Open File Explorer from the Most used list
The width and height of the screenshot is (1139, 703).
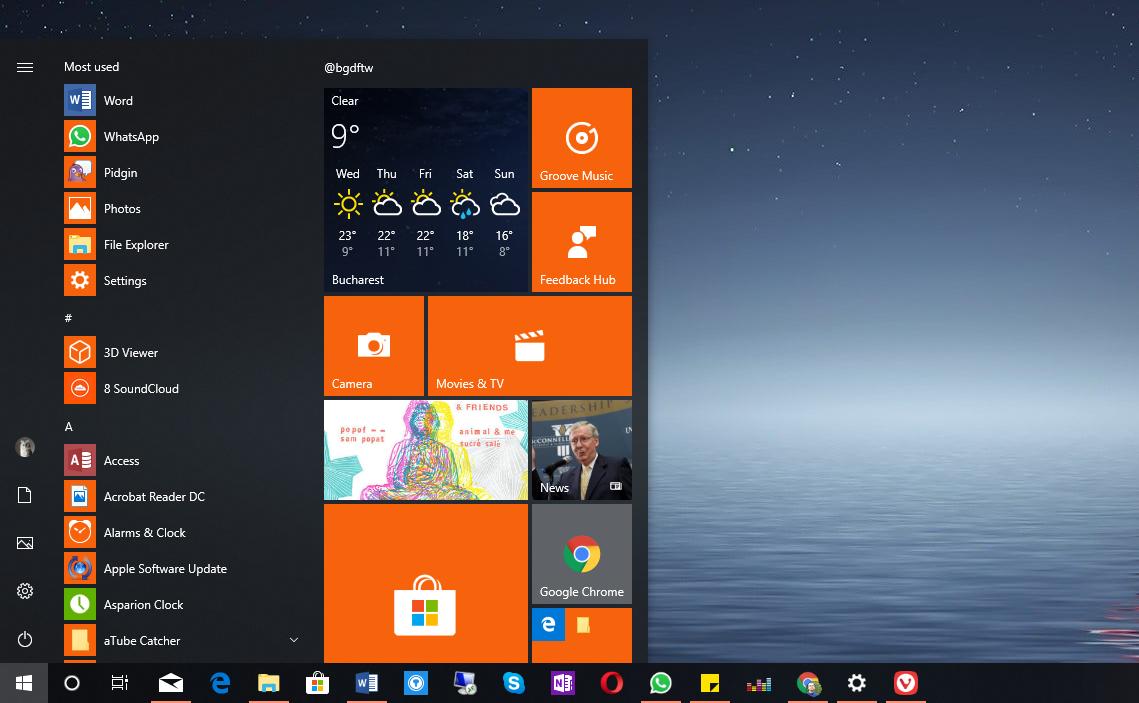182,245
